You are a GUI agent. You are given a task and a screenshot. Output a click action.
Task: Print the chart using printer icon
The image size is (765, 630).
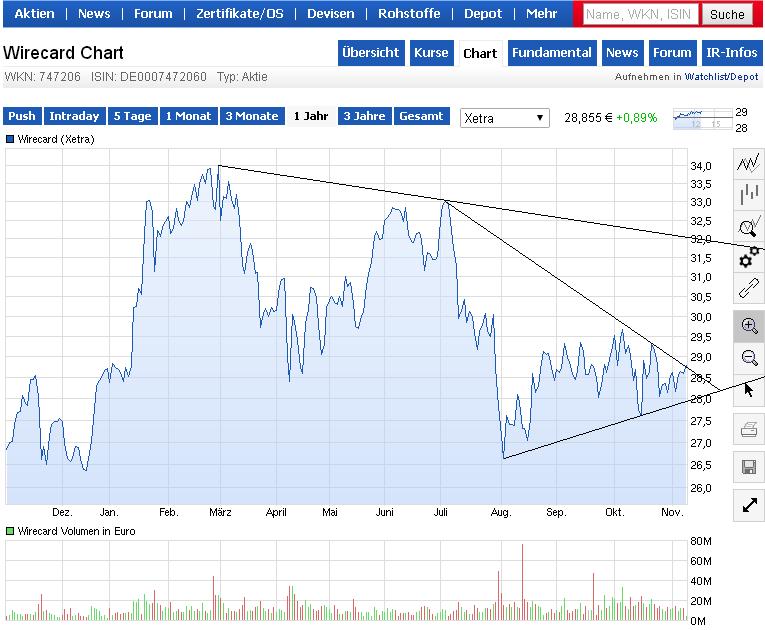pos(748,430)
